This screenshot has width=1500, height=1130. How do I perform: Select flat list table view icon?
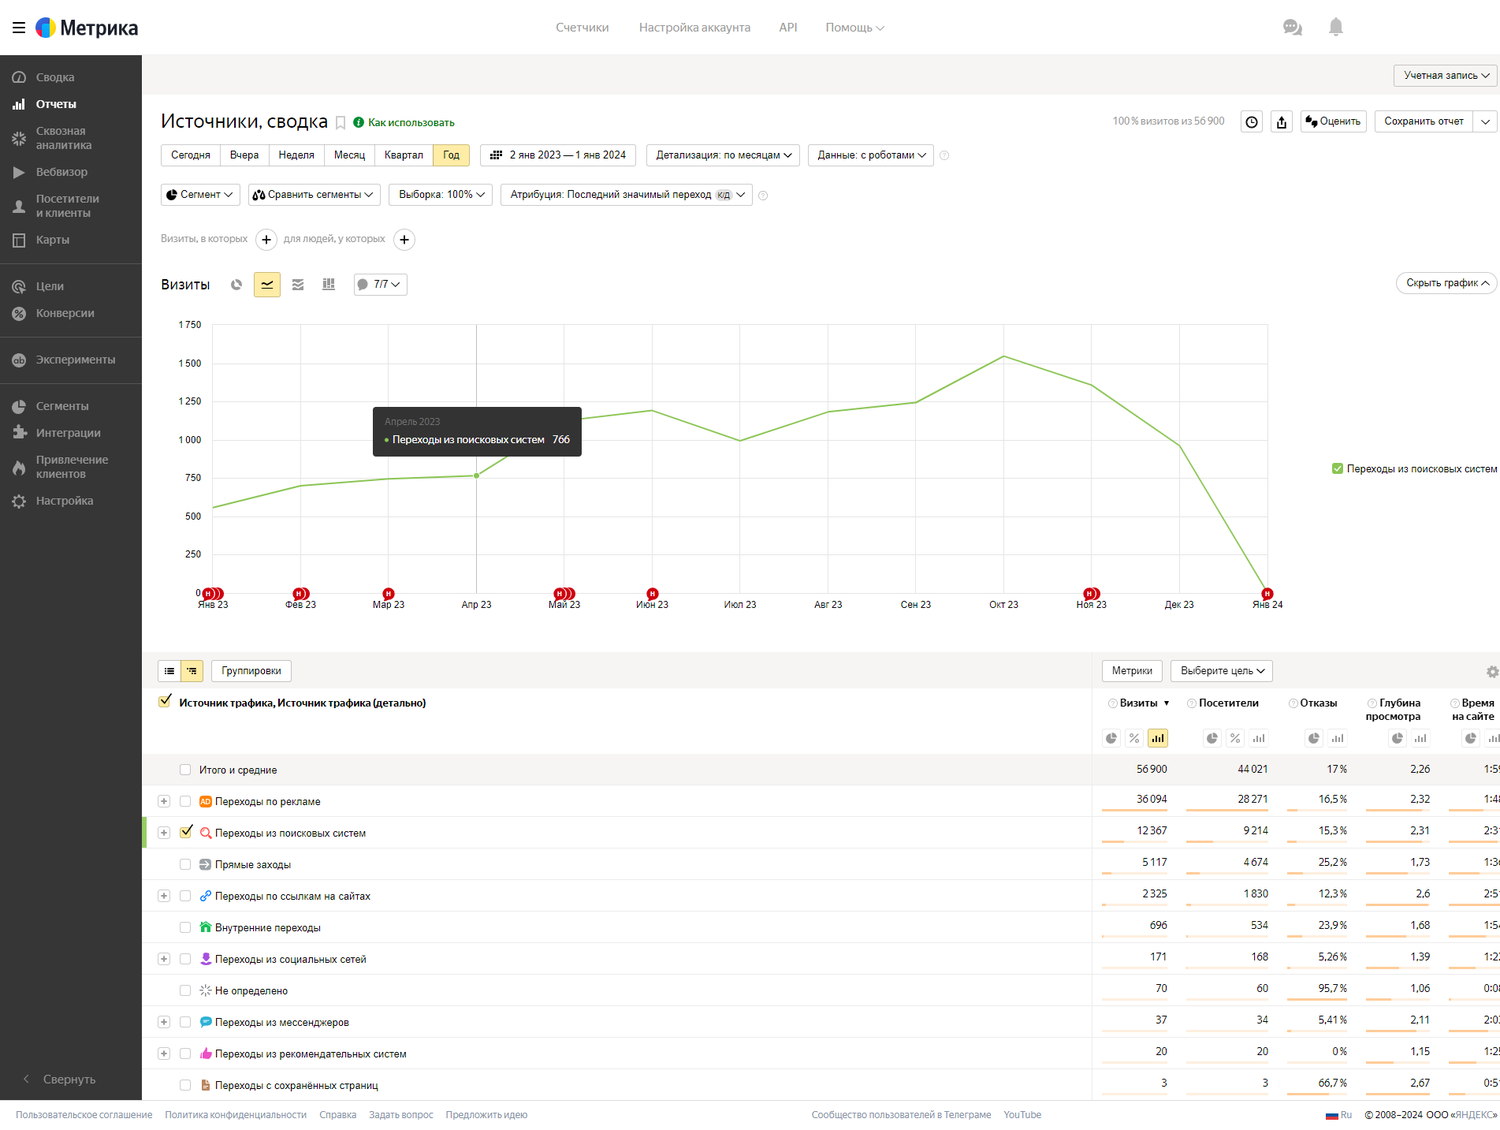[x=170, y=671]
